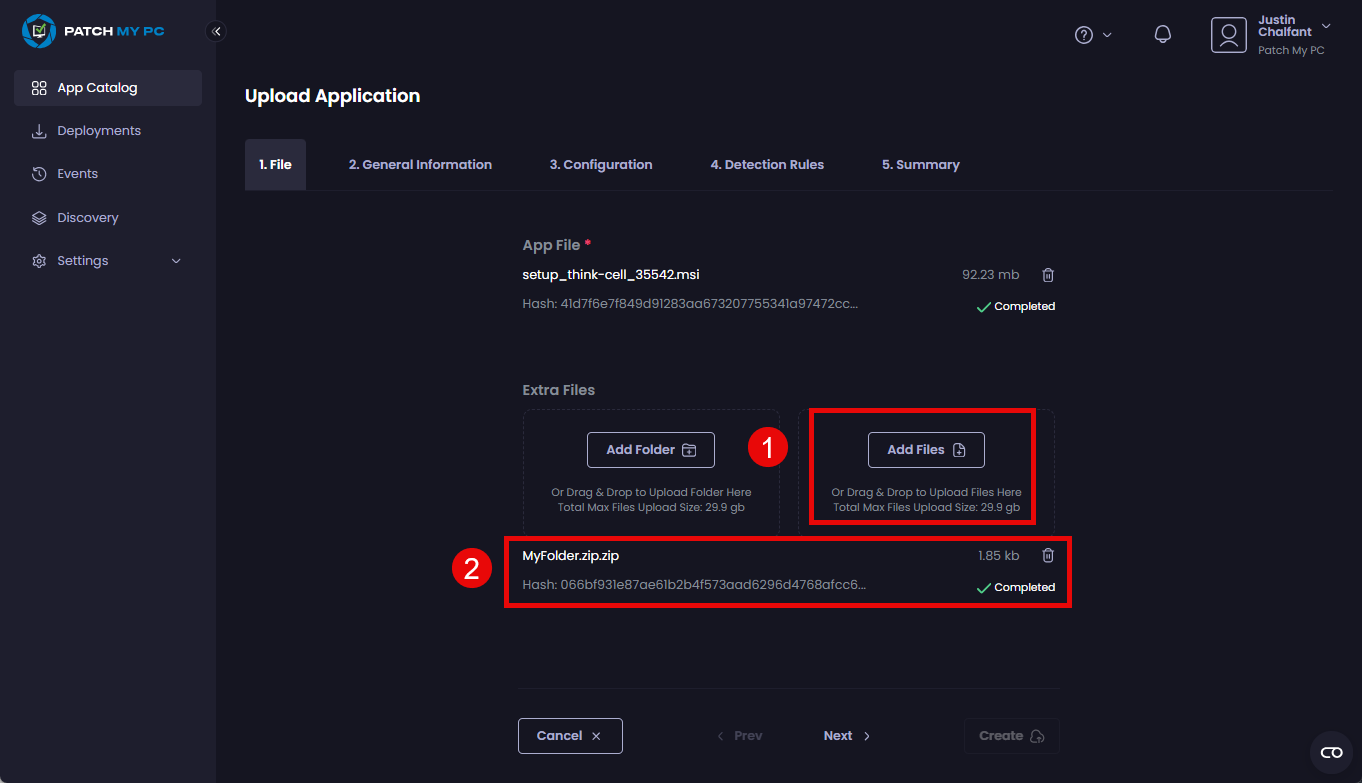This screenshot has width=1362, height=783.
Task: Click the Add Files button
Action: pos(926,450)
